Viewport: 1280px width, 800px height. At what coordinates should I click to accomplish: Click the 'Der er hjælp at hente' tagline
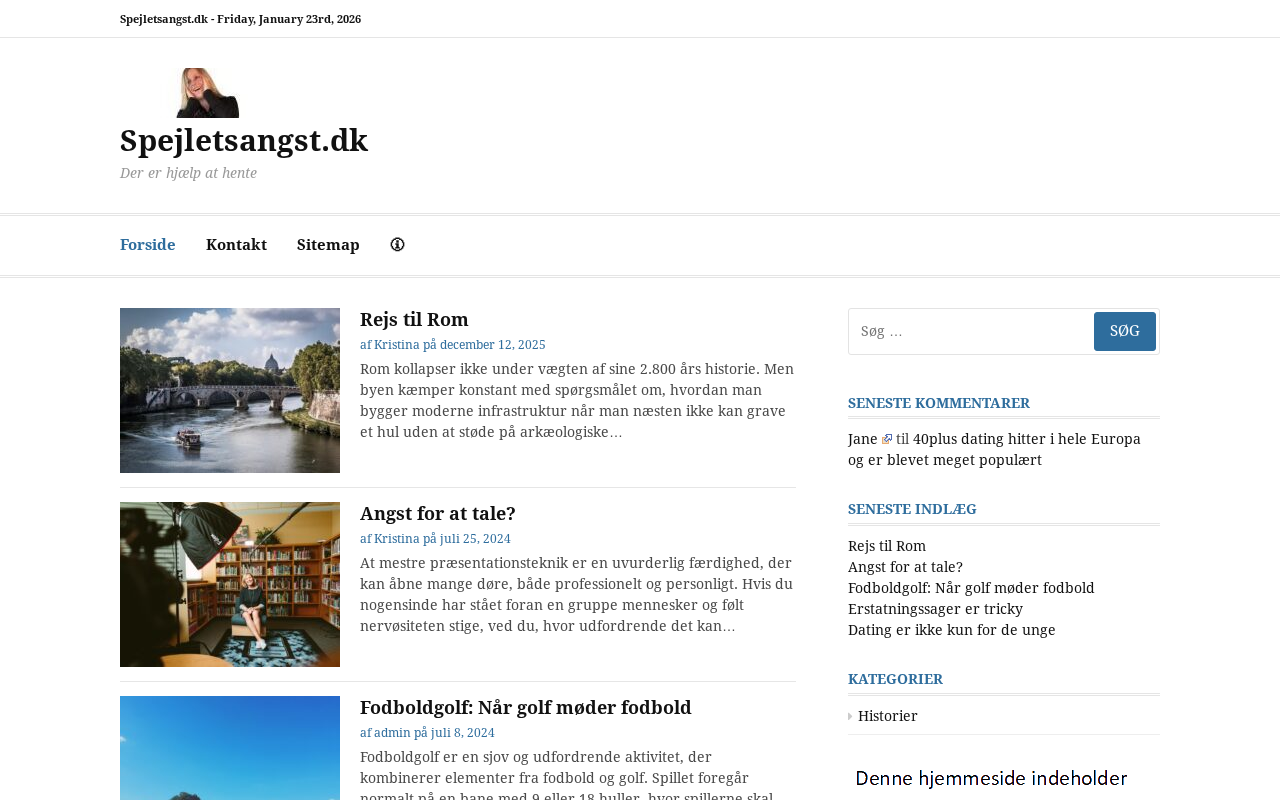click(188, 173)
